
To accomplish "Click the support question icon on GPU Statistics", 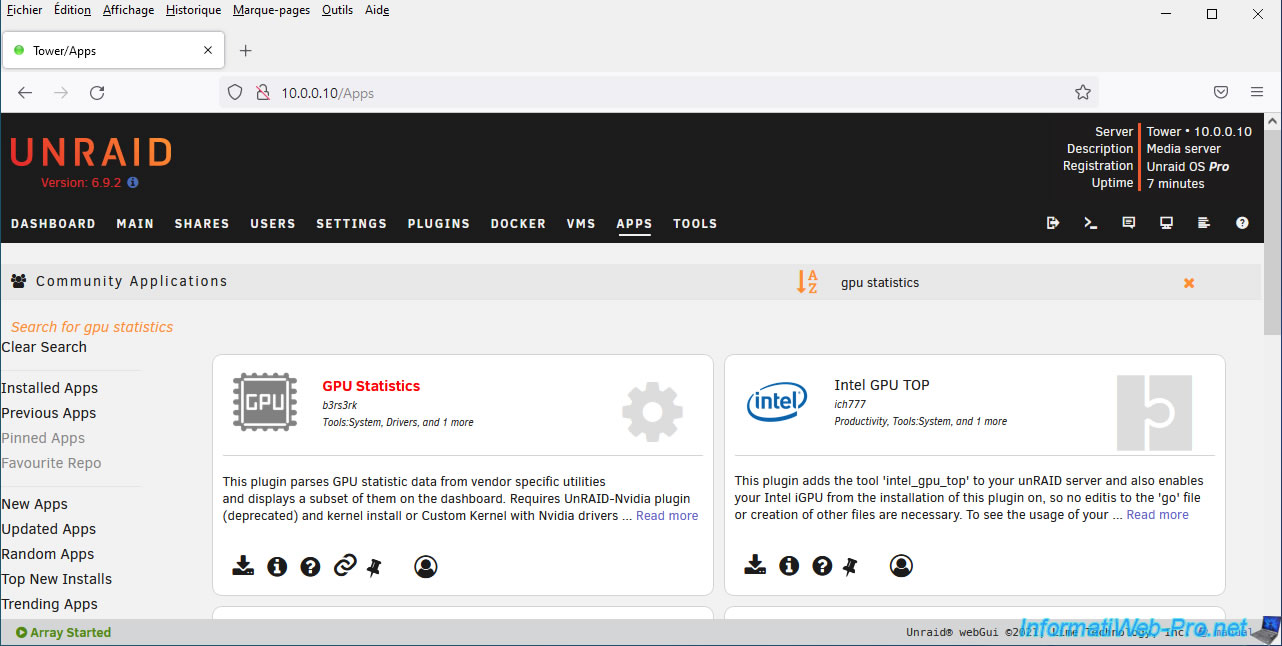I will (x=310, y=566).
